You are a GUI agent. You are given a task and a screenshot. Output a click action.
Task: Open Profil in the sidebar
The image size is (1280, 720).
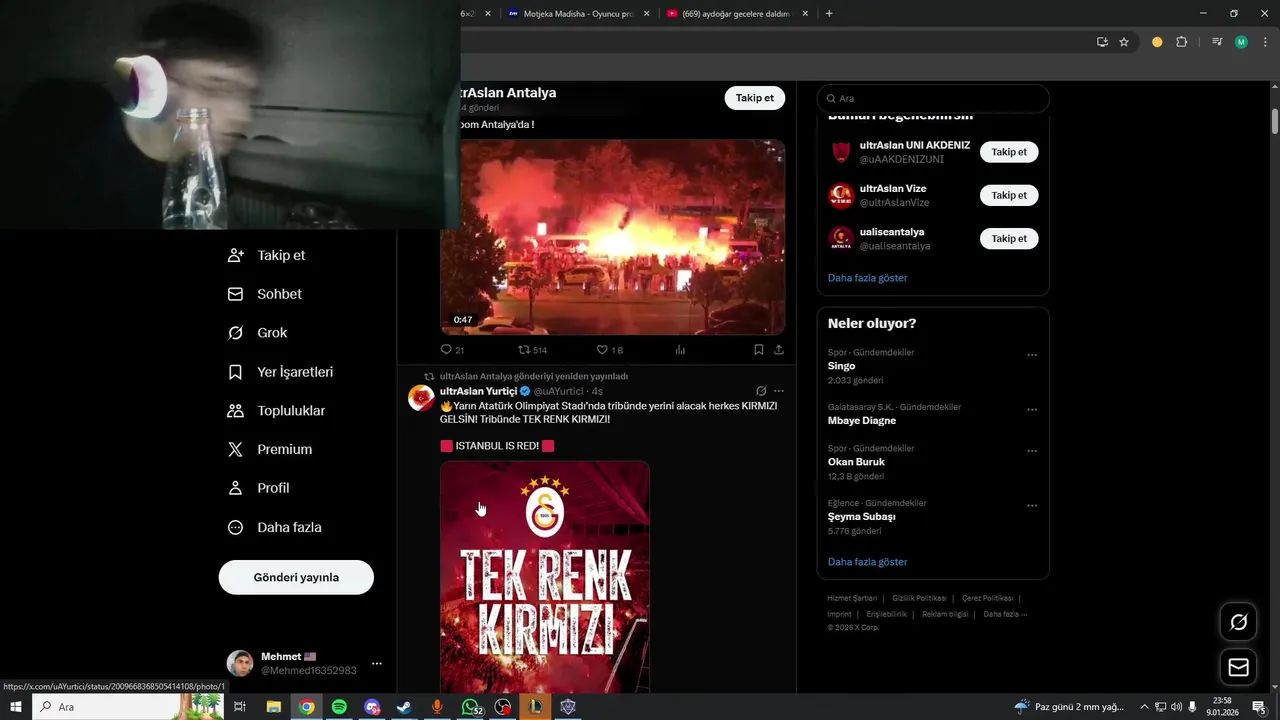click(259, 488)
